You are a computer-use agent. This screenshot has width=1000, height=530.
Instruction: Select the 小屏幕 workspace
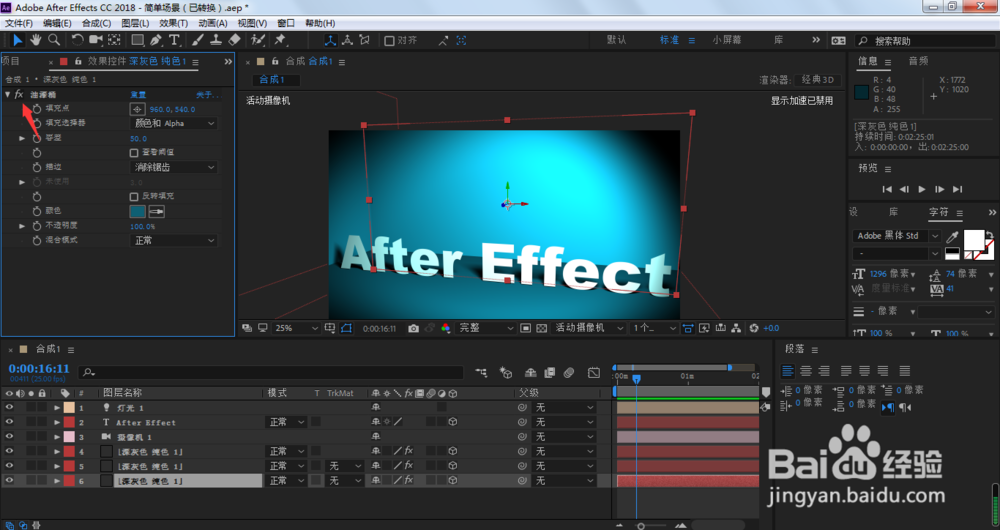point(727,40)
